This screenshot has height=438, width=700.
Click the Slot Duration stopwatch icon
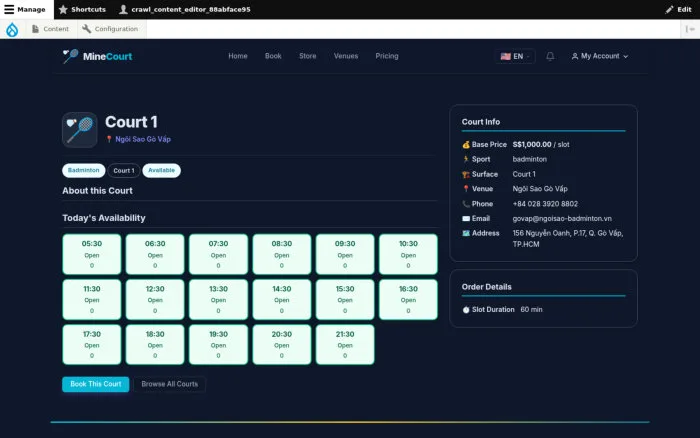(x=466, y=310)
